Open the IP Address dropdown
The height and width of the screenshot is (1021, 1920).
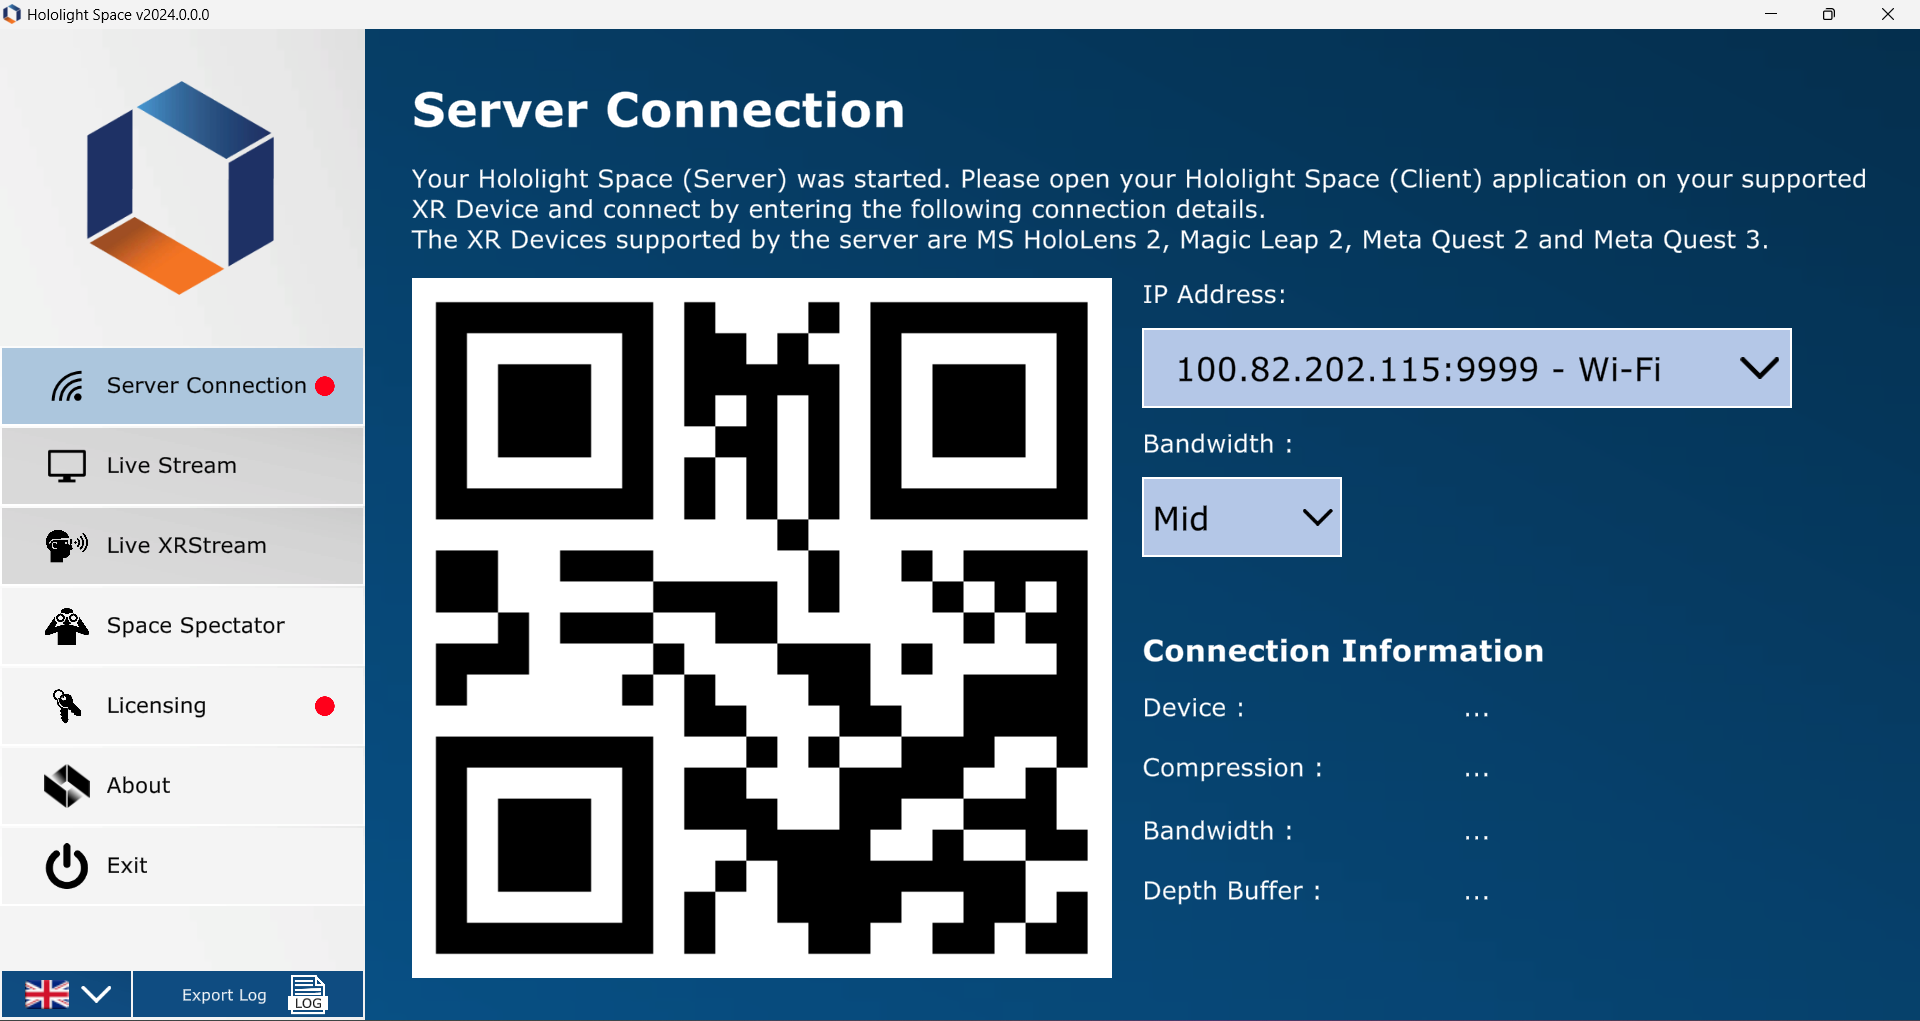point(1467,368)
